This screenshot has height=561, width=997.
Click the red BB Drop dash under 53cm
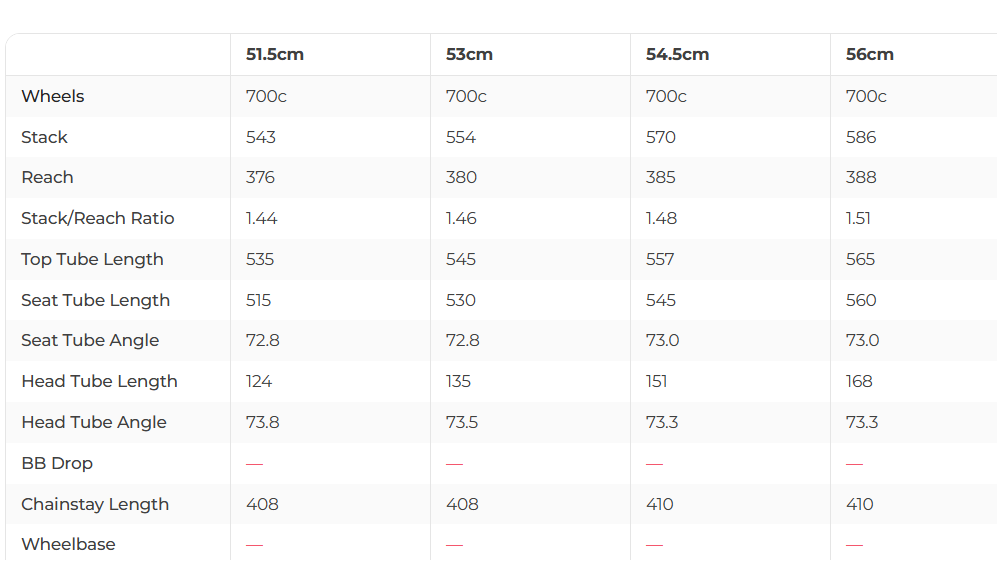click(455, 464)
